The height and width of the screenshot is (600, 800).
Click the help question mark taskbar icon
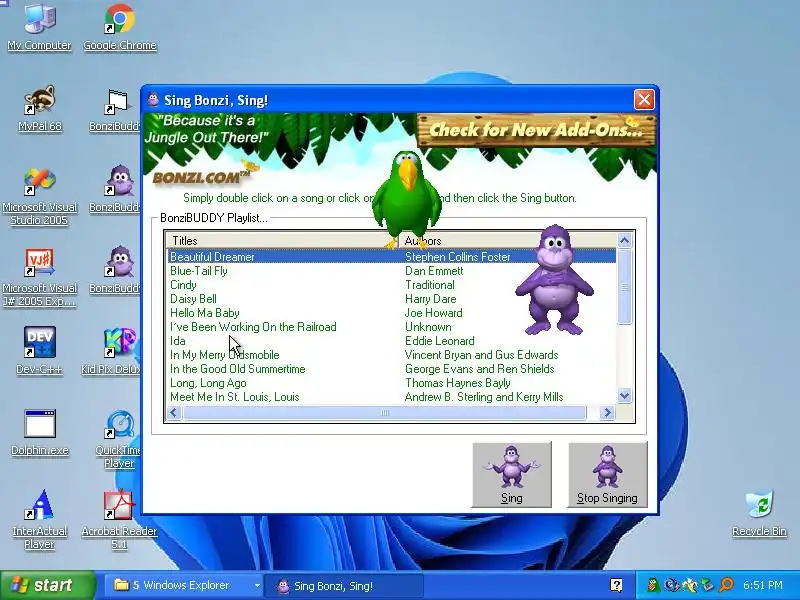[616, 585]
